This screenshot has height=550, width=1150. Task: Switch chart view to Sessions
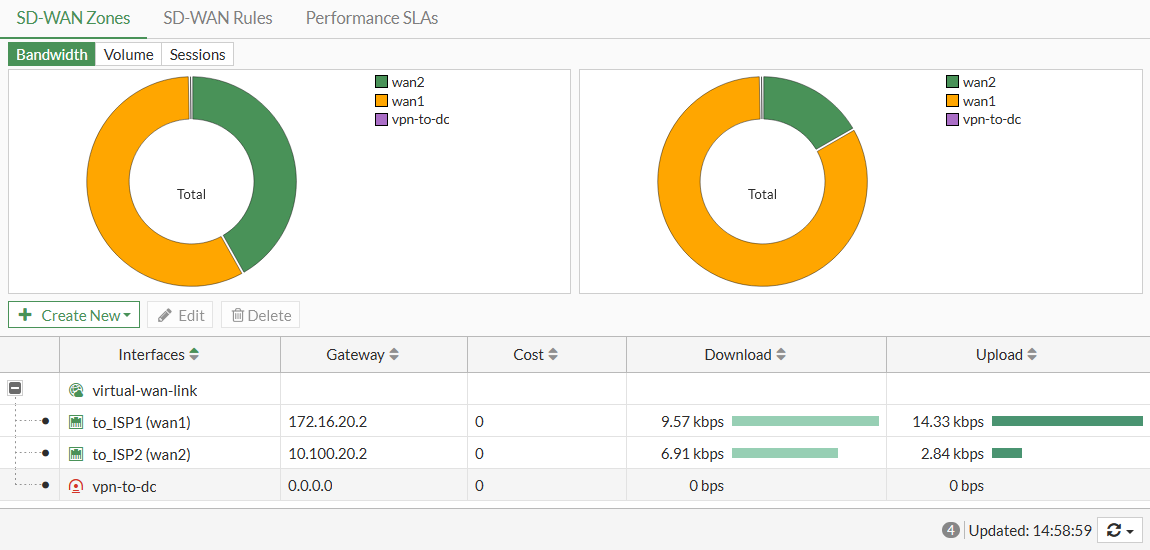(197, 55)
